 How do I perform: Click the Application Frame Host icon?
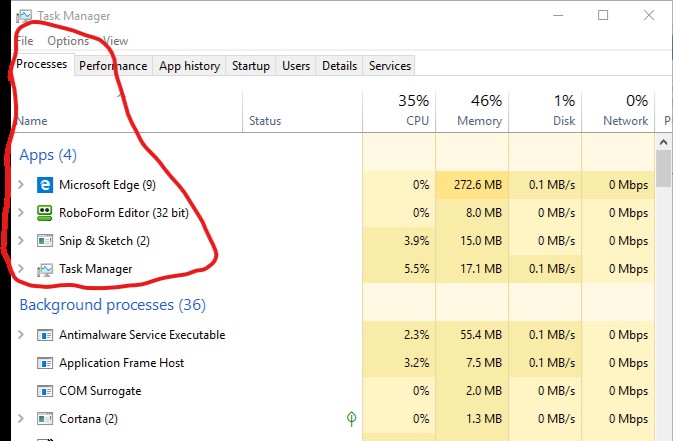(x=45, y=363)
